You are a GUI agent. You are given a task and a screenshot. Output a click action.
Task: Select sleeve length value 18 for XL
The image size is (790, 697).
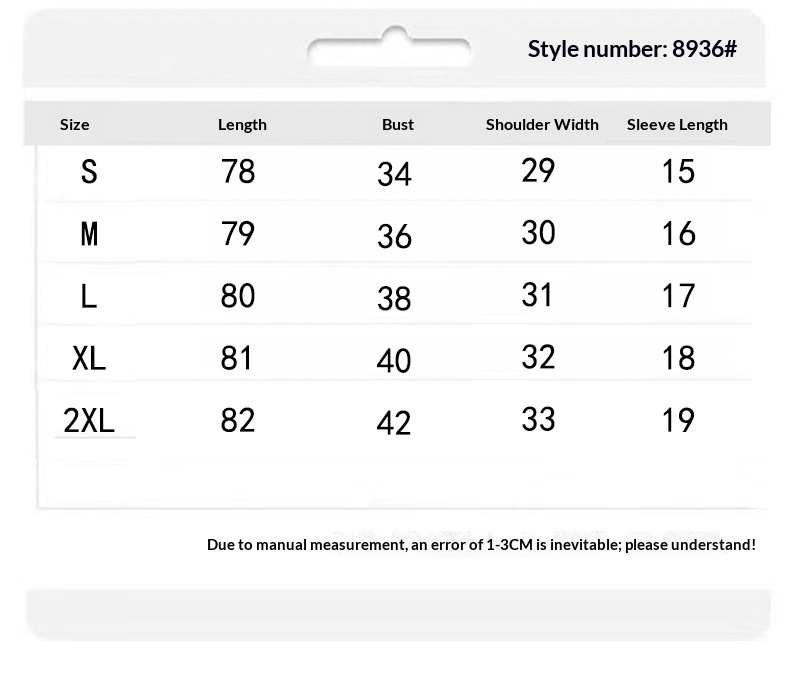(678, 358)
